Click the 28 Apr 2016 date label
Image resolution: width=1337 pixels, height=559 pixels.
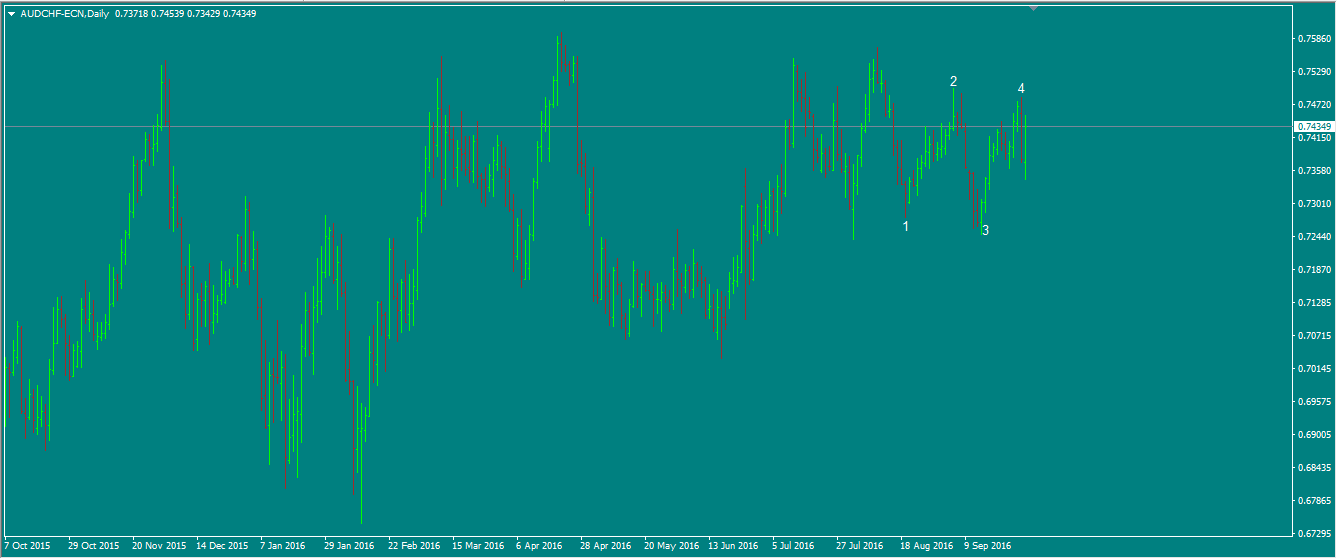(606, 547)
